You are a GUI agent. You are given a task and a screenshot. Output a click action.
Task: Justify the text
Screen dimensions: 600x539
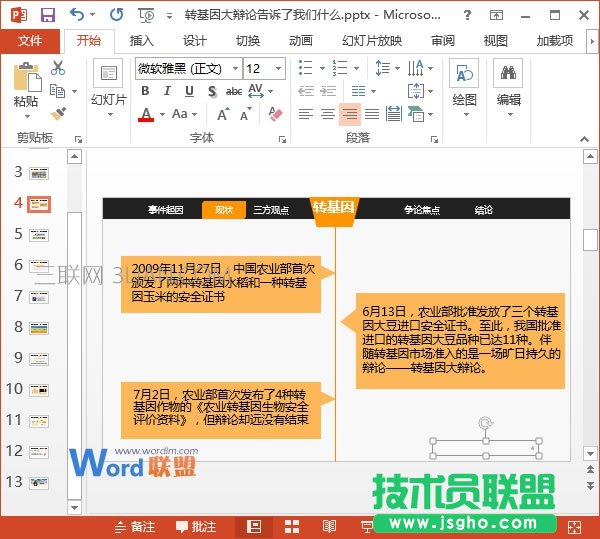tap(372, 114)
